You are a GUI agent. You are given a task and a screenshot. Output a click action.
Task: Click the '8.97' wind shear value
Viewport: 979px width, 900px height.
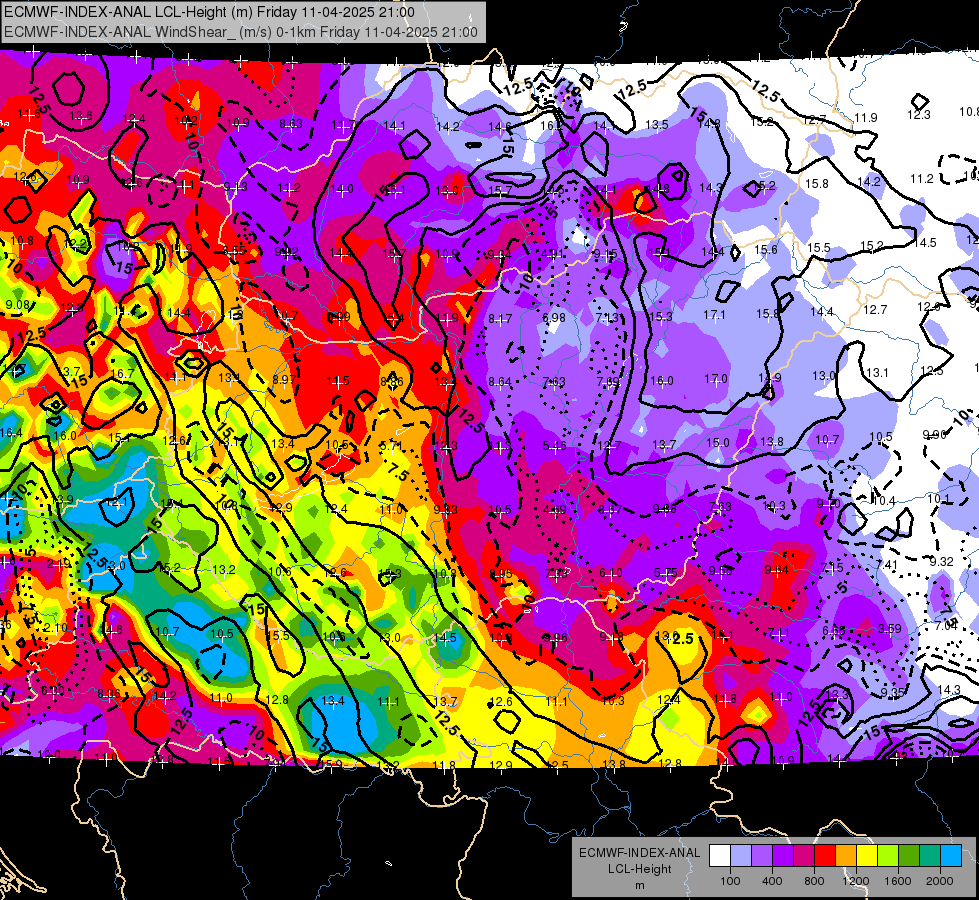(x=284, y=379)
